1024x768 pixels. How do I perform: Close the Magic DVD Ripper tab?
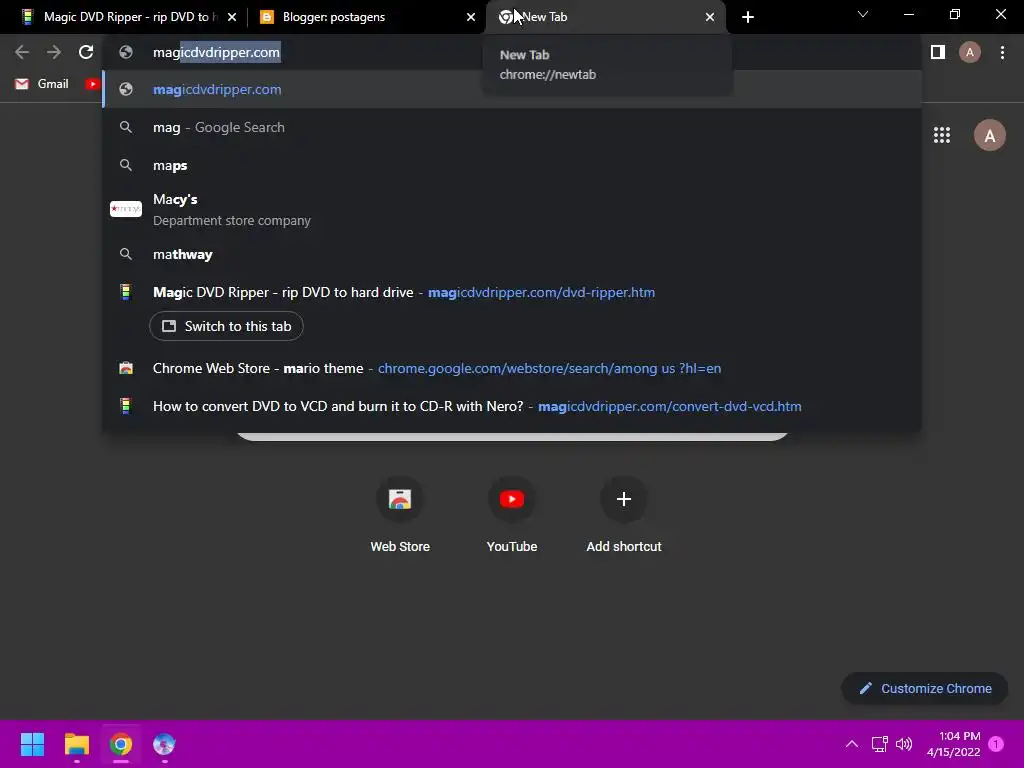pyautogui.click(x=232, y=17)
